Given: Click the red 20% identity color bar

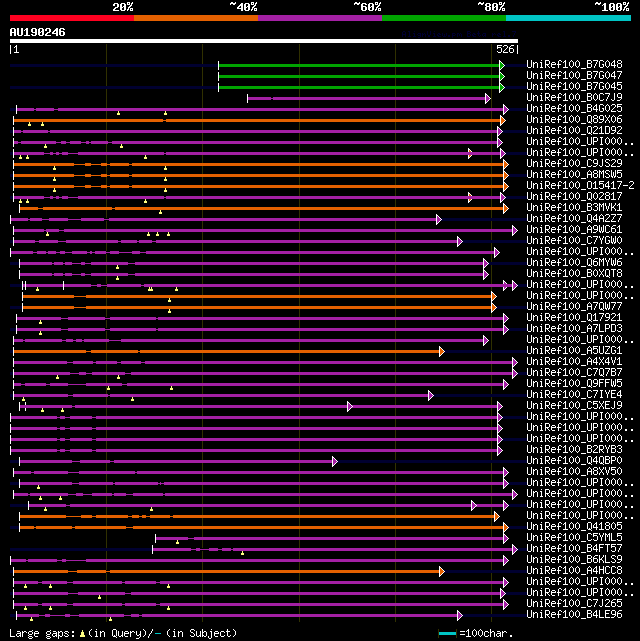Looking at the screenshot, I should coord(72,18).
